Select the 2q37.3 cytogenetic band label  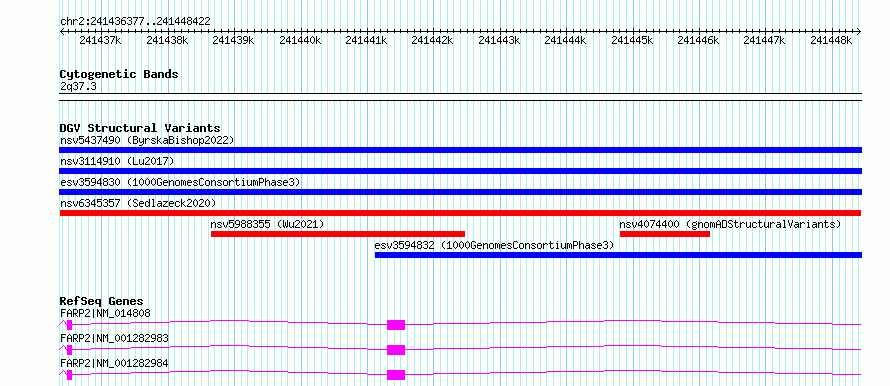coord(78,86)
